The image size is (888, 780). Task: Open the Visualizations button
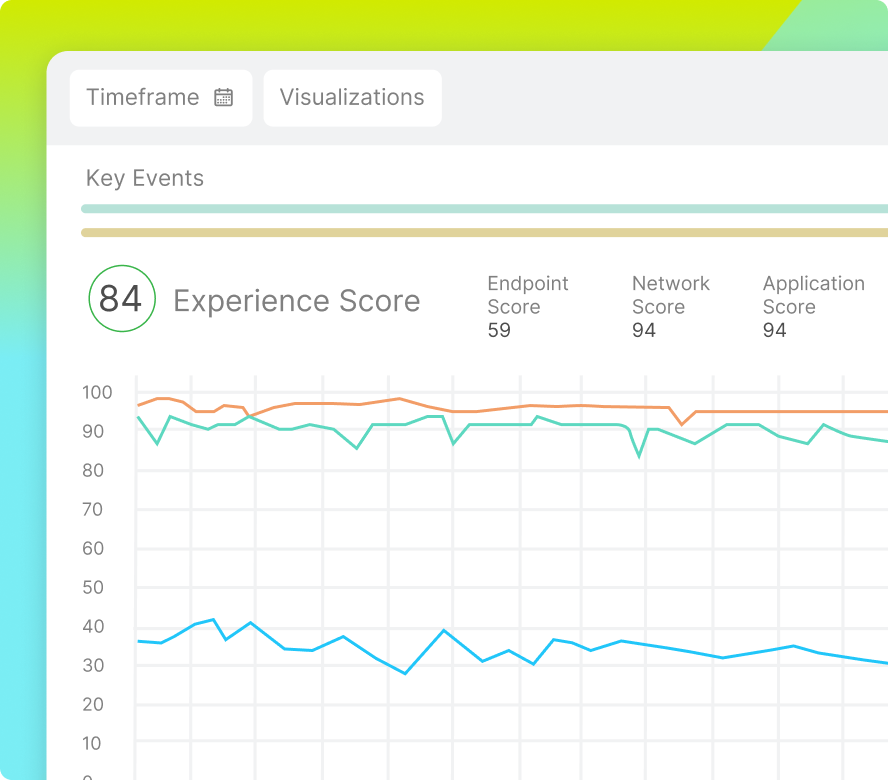pyautogui.click(x=352, y=98)
